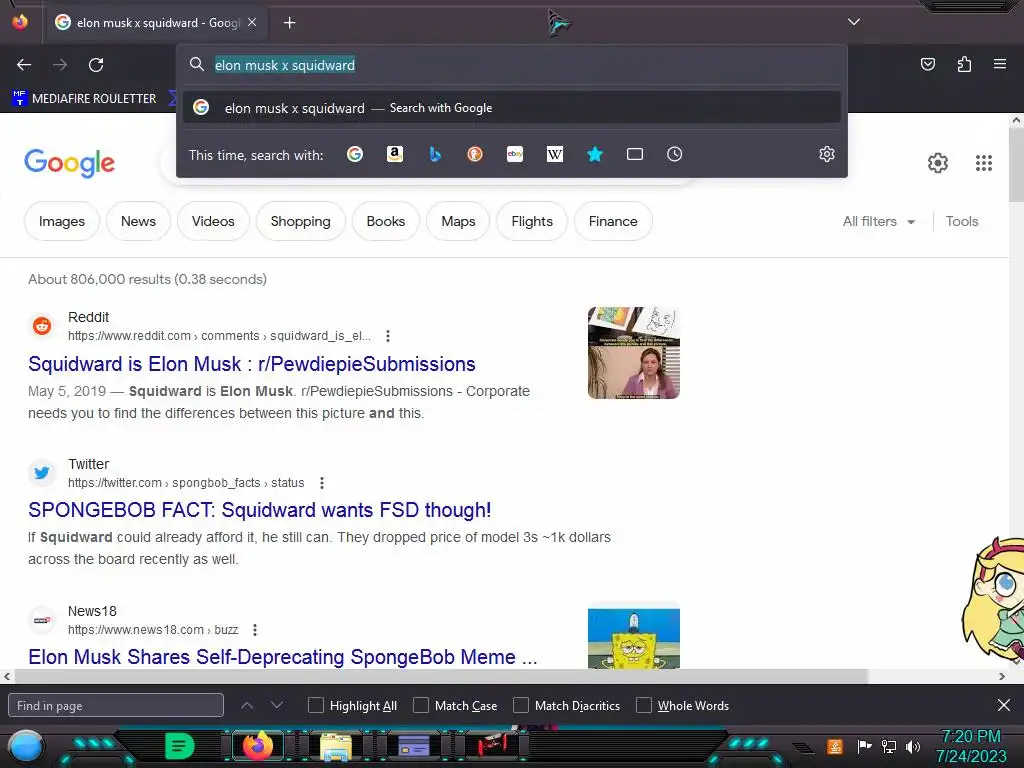Search this time with eBay
The height and width of the screenshot is (768, 1024).
click(515, 154)
